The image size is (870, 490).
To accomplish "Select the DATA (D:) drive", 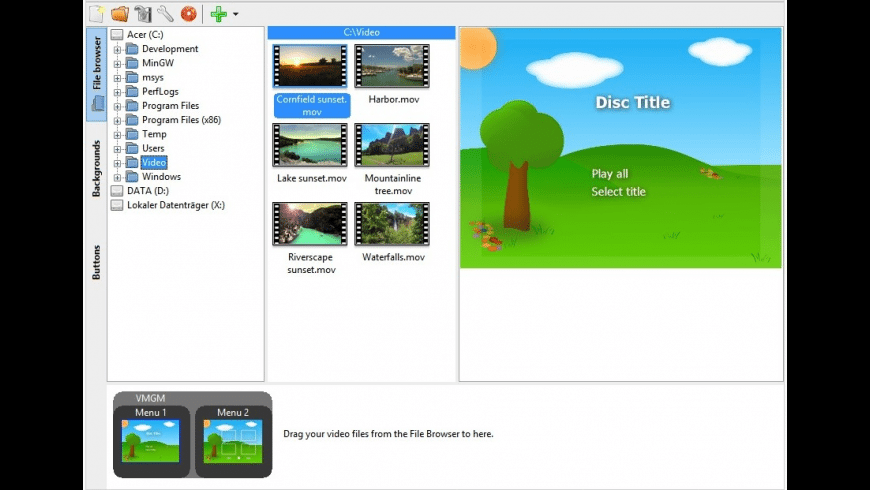I will tap(148, 190).
